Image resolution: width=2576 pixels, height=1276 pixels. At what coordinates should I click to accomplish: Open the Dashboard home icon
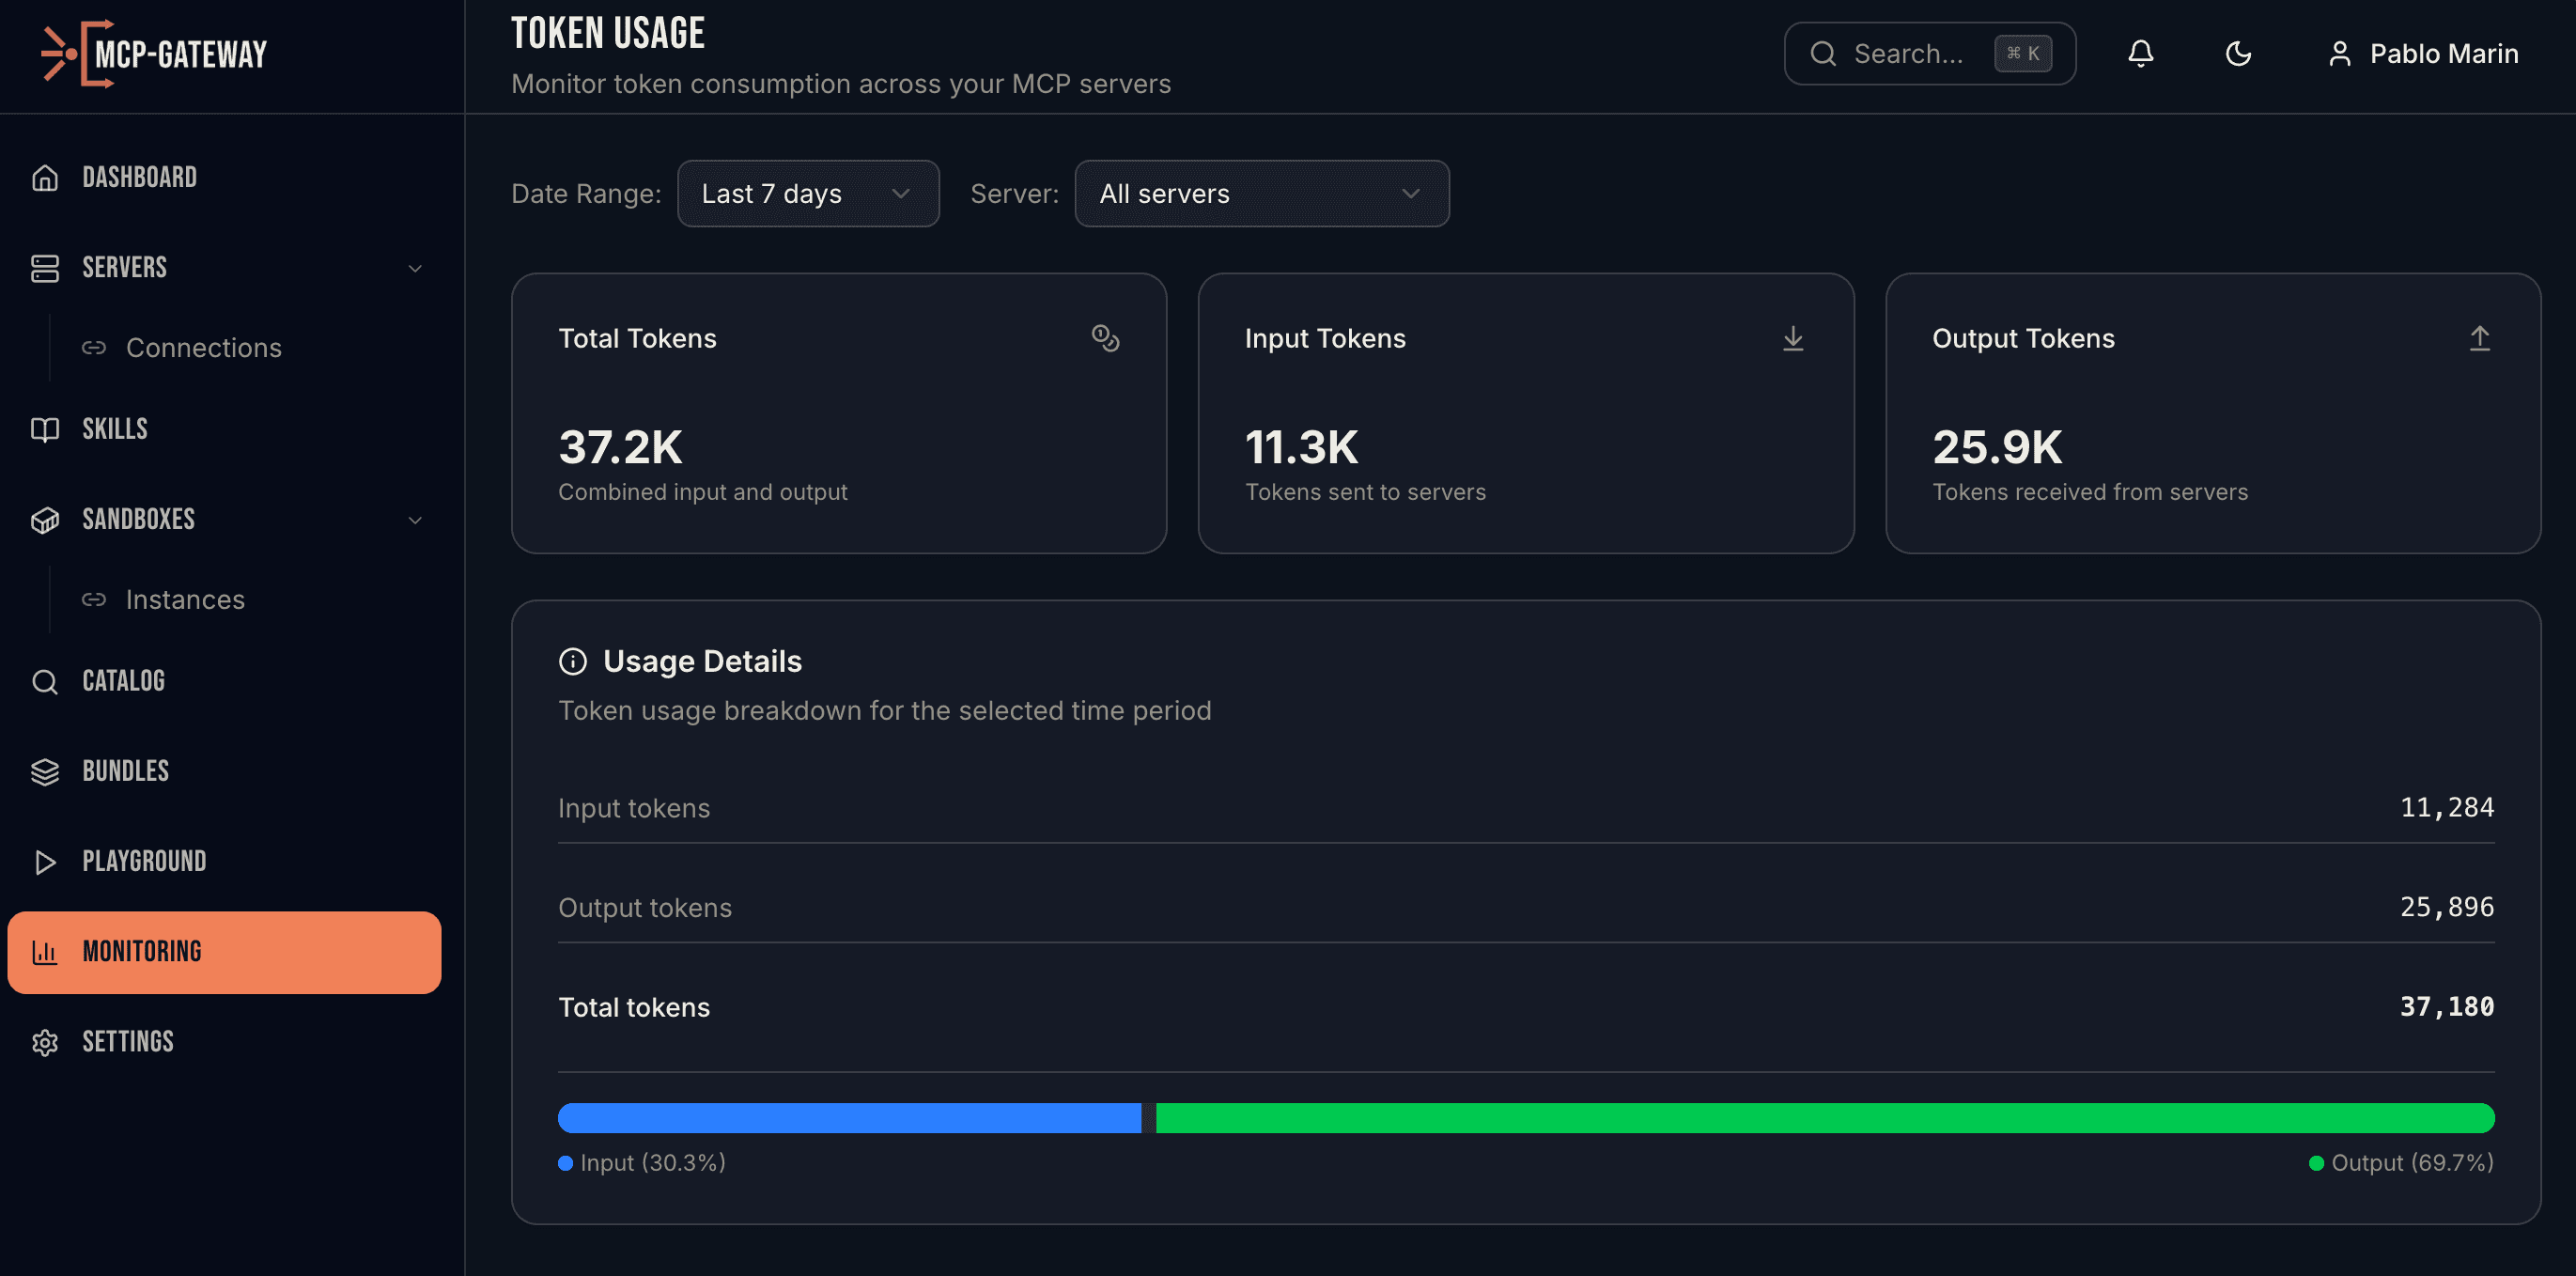44,177
